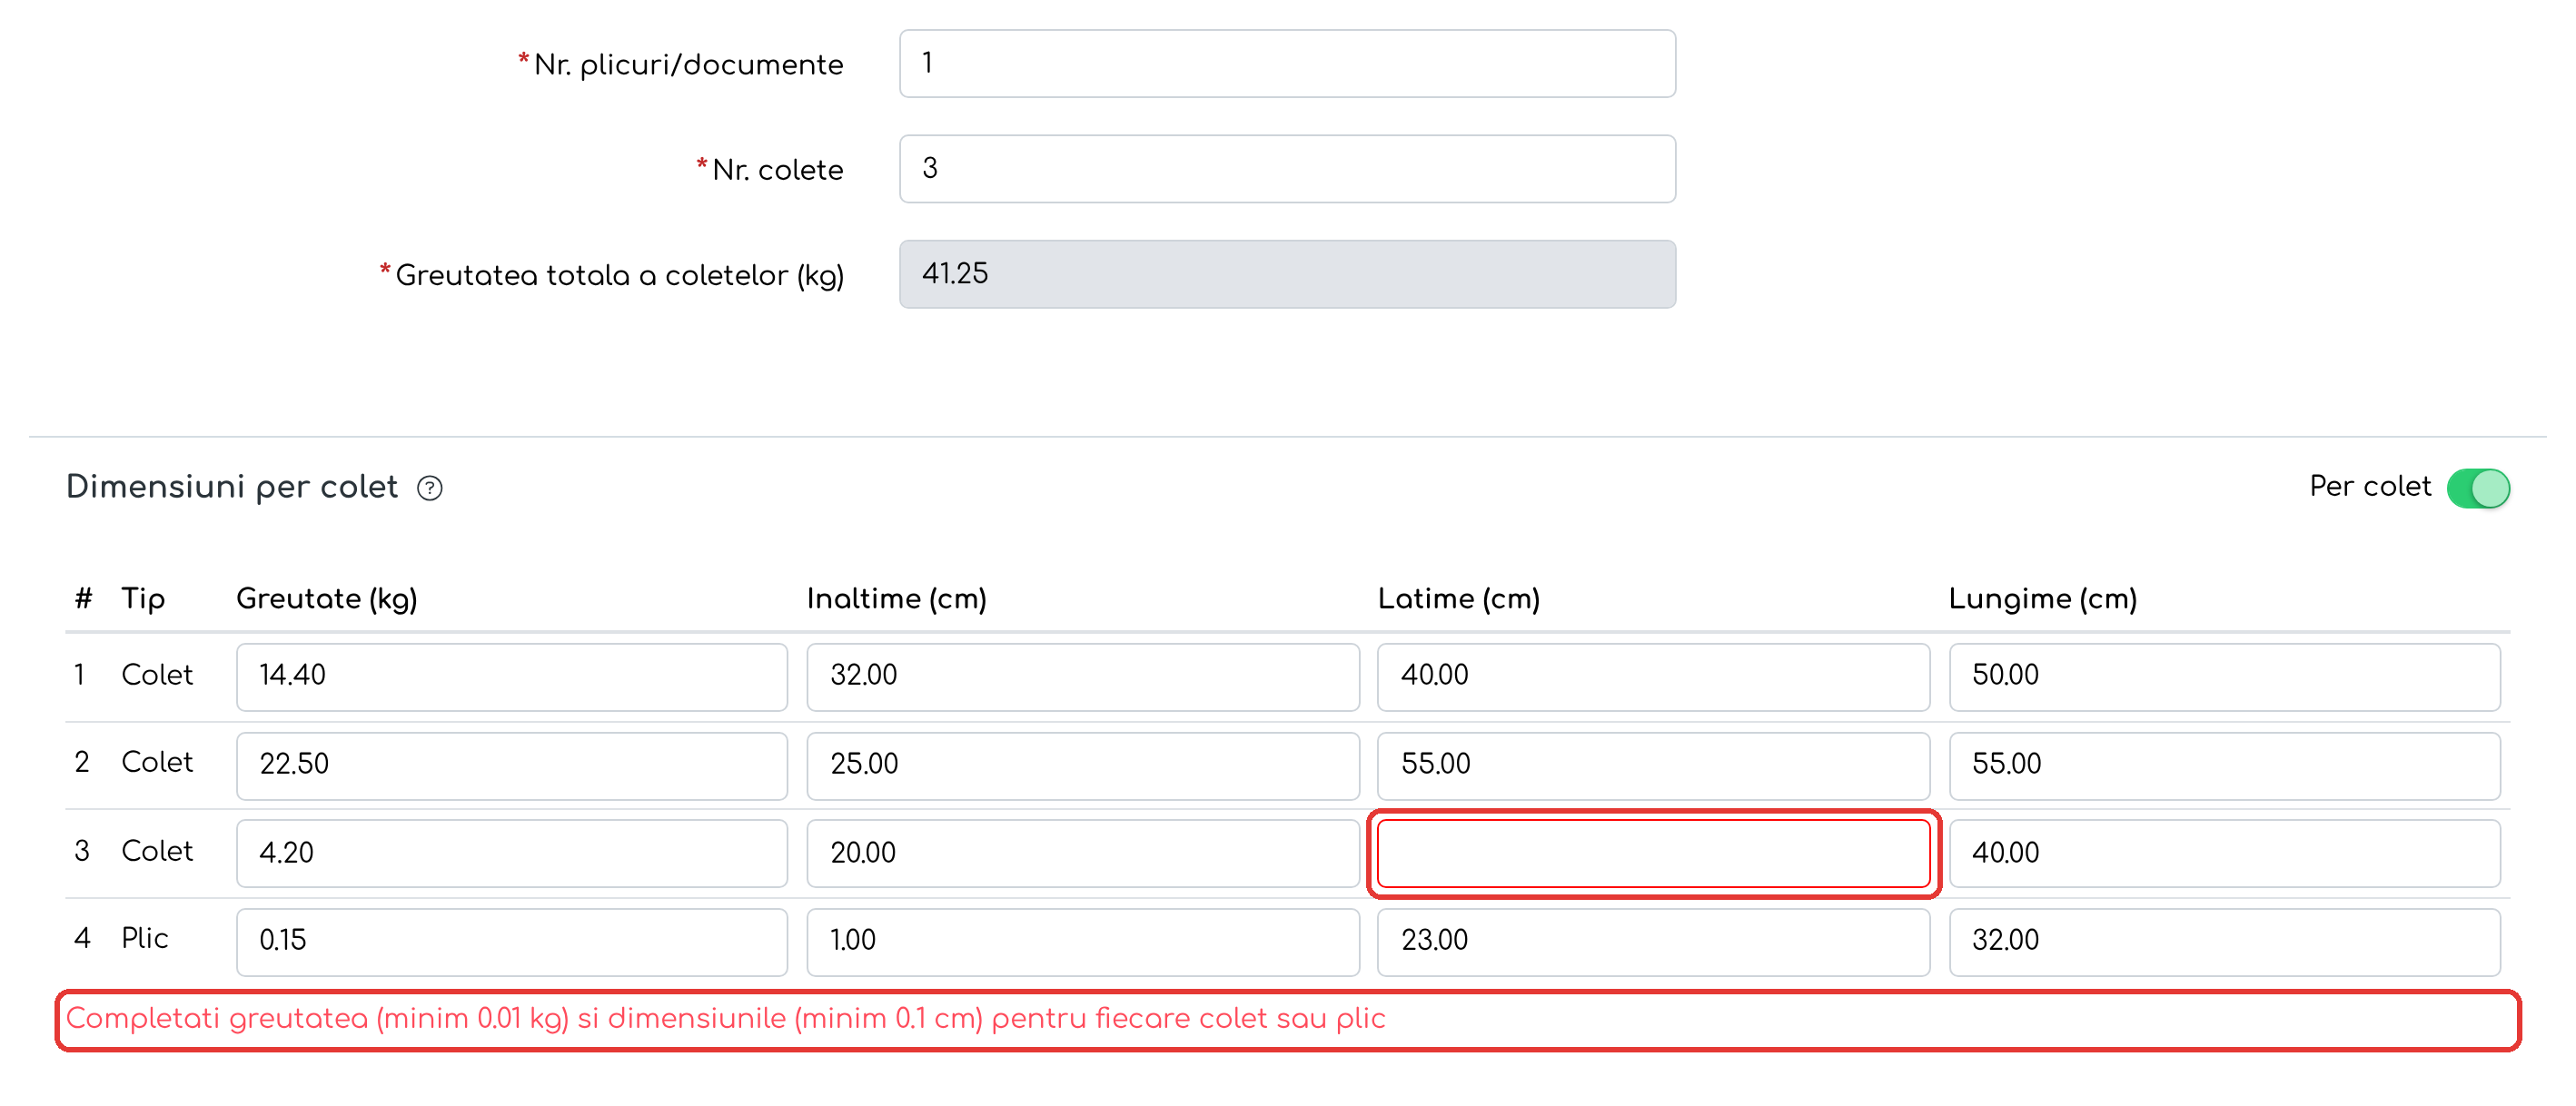Edit width 23.00 for the Plic row

[x=1654, y=942]
